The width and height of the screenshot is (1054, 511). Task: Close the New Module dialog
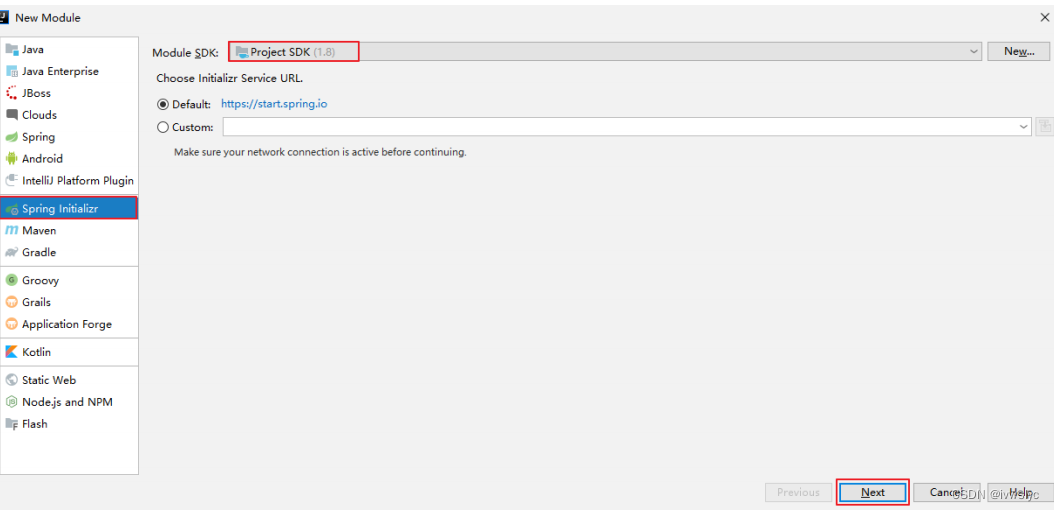(1044, 17)
